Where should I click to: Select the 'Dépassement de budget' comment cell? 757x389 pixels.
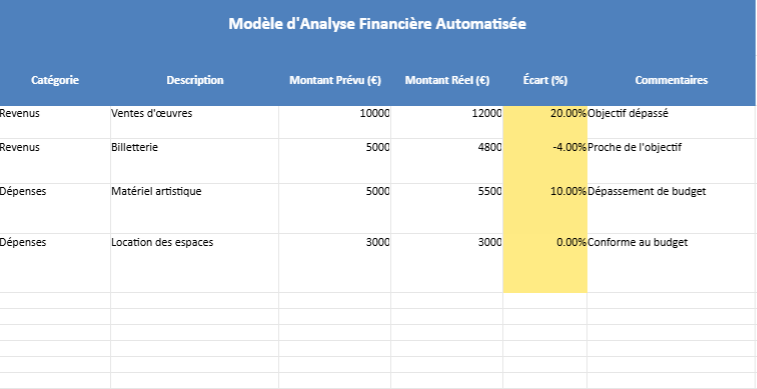(671, 208)
